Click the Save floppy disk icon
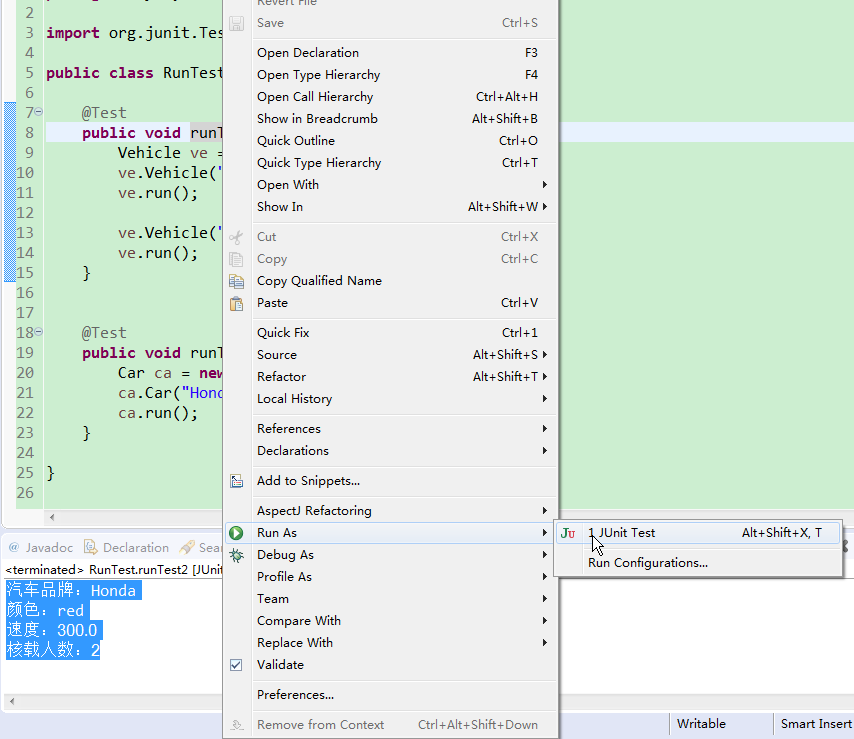 tap(236, 23)
